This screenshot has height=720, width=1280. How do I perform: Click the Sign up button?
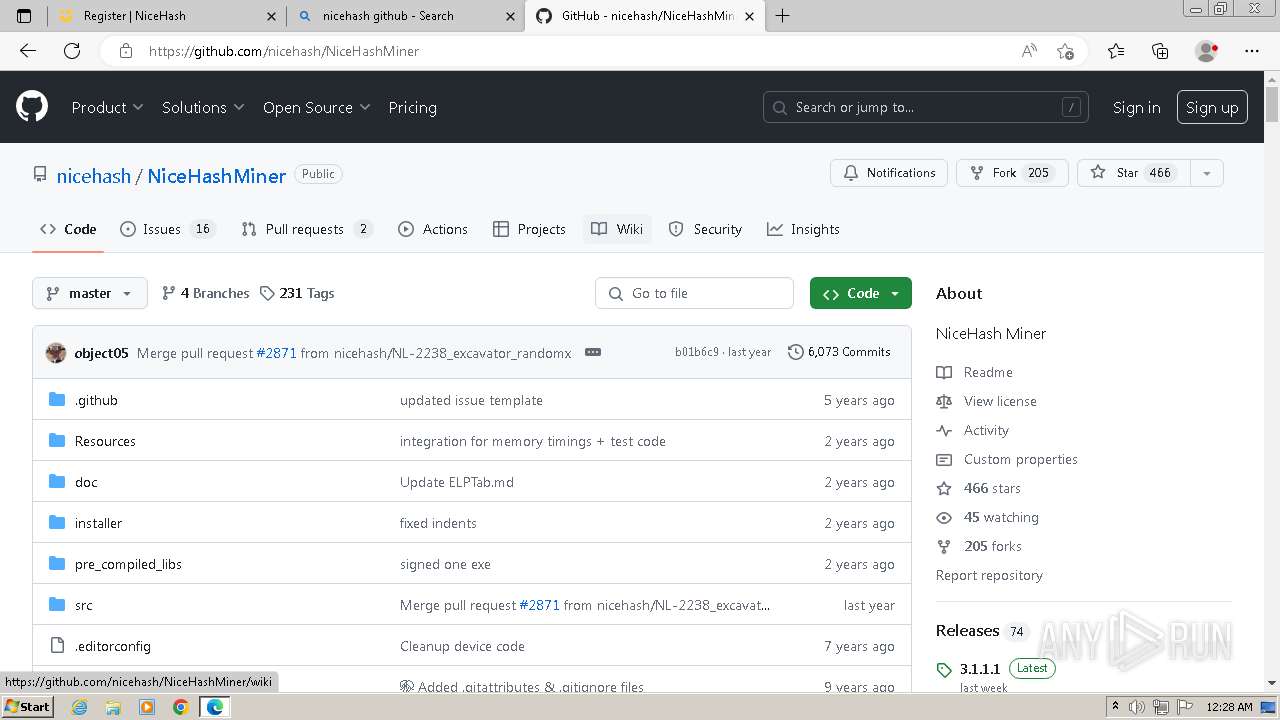[1212, 107]
